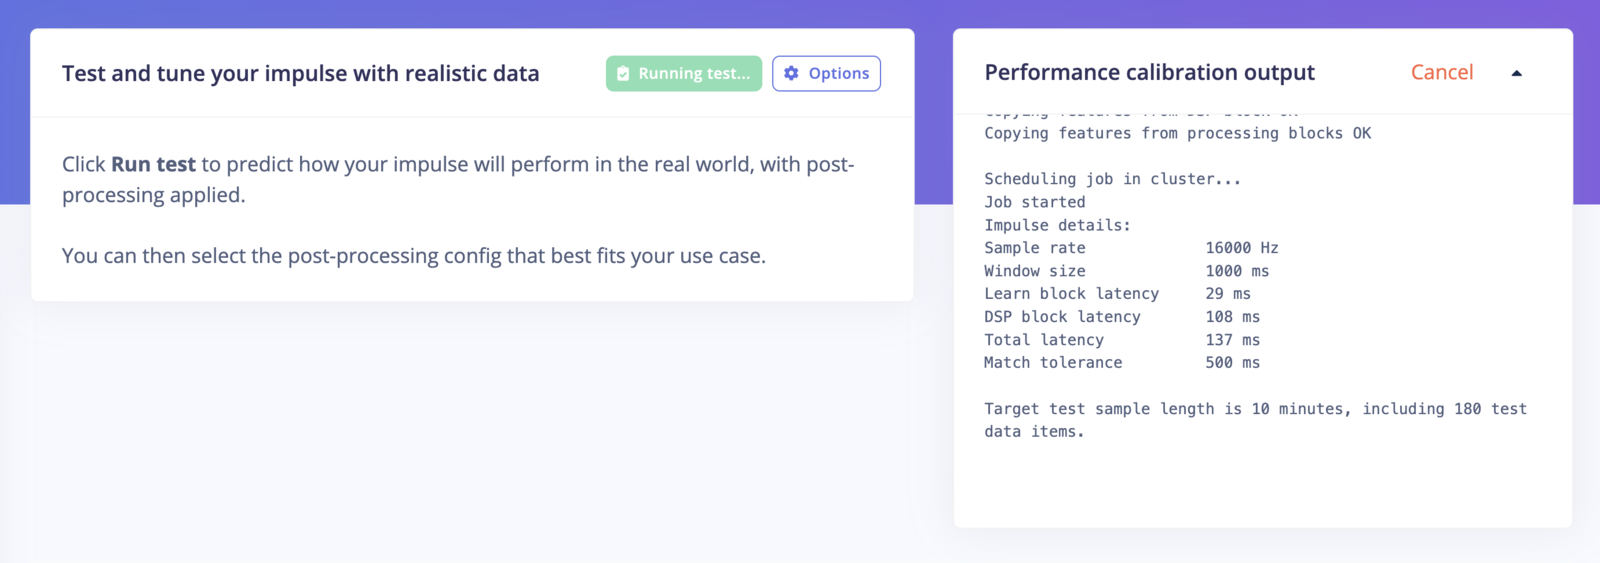Click the Match tolerance 500 ms value
Screen dimensions: 1600x563
[x=1232, y=363]
